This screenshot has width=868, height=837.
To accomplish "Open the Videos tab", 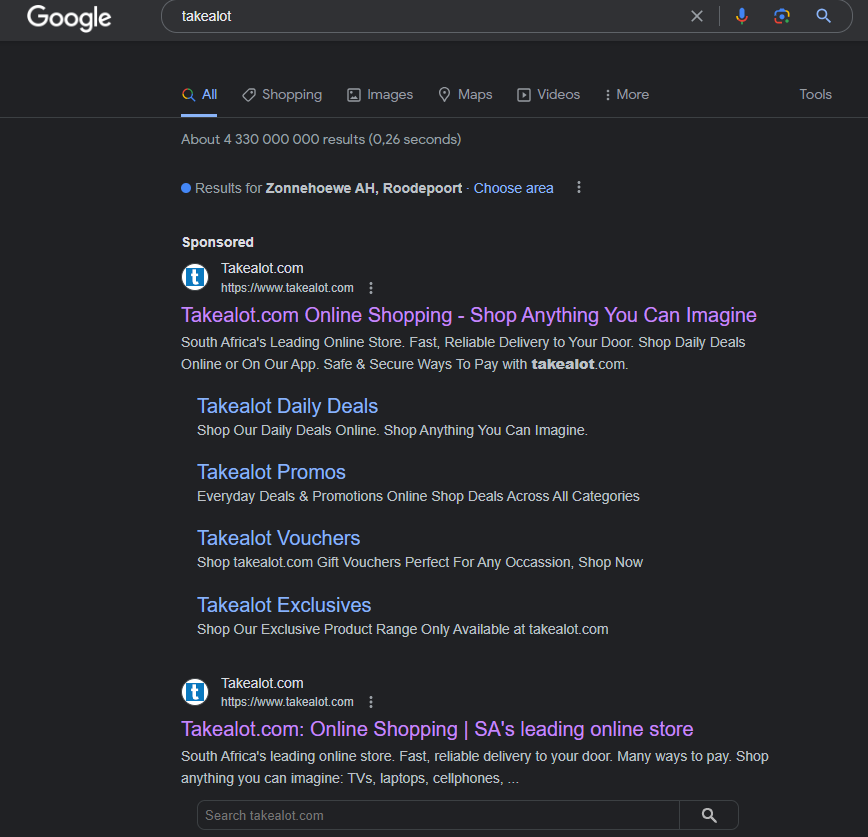I will point(548,95).
